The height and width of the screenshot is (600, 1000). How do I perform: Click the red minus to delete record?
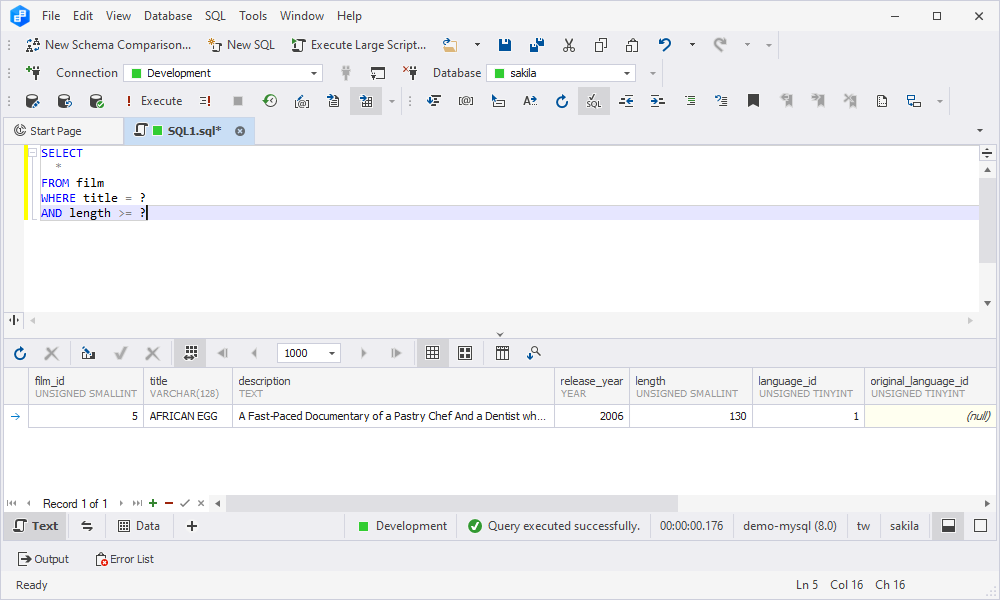[169, 503]
